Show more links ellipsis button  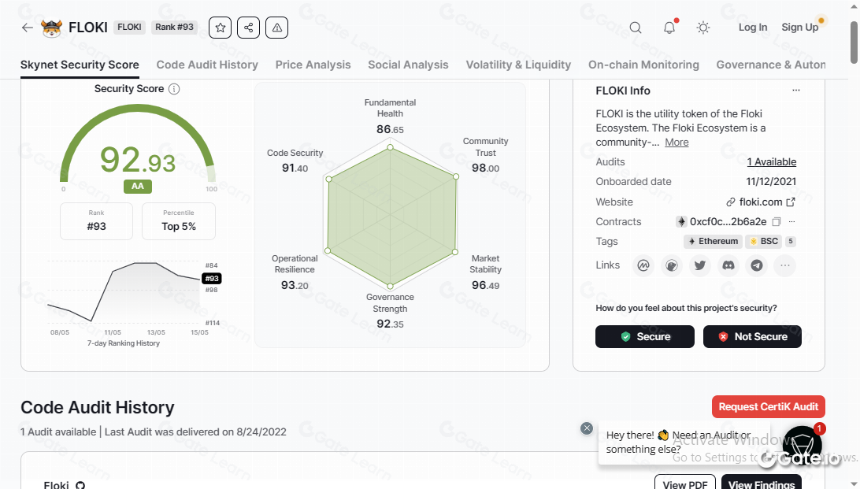coord(785,265)
